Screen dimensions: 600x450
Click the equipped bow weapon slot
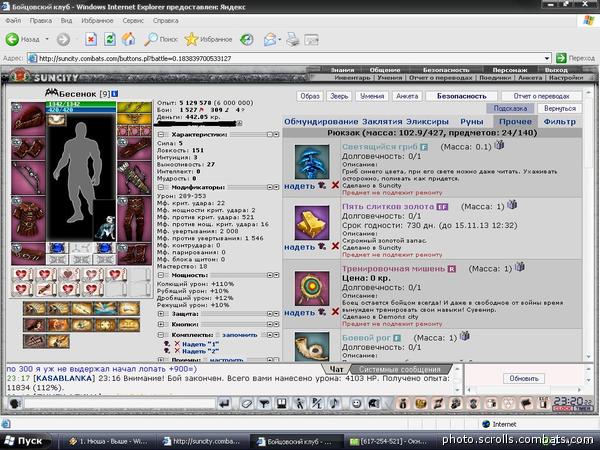[28, 178]
